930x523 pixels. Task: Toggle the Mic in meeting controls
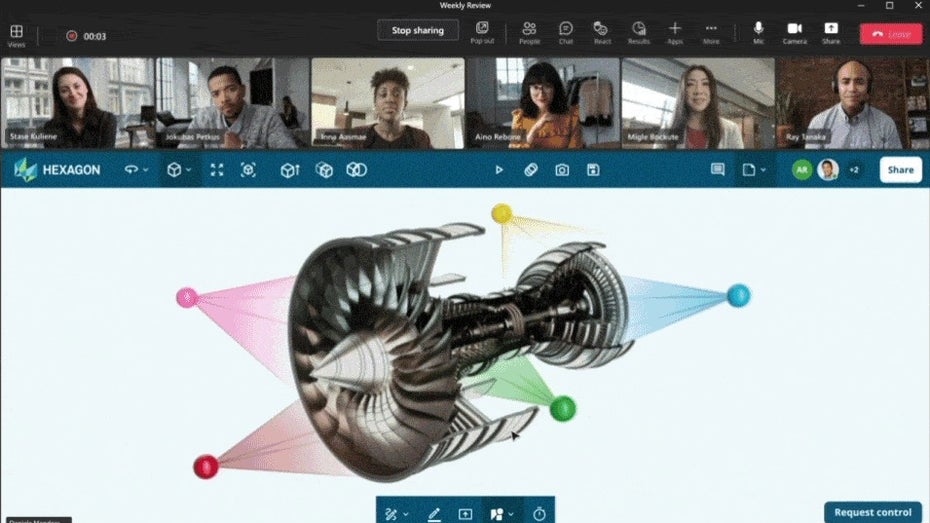coord(759,32)
